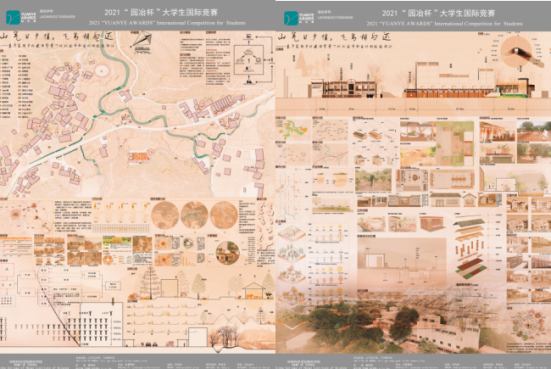Click the Yuanye Awards logo on left poster
The width and height of the screenshot is (551, 369).
point(21,17)
